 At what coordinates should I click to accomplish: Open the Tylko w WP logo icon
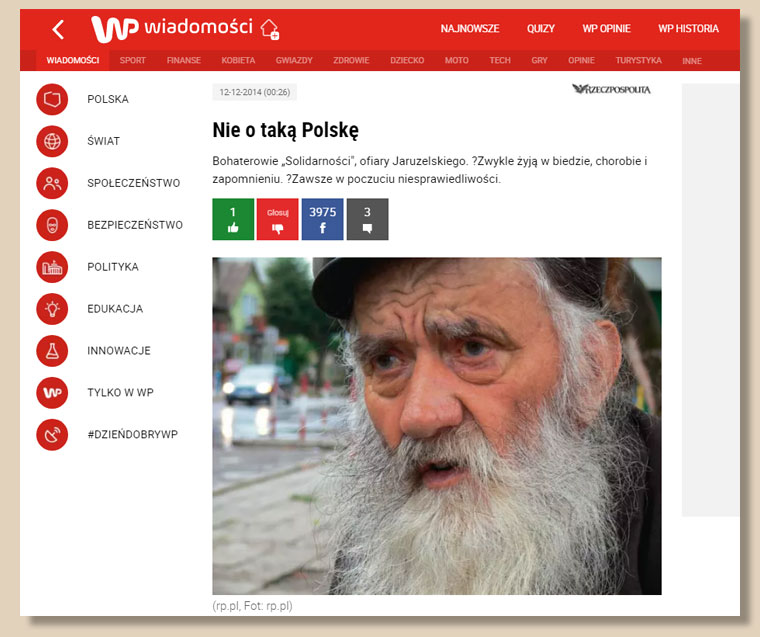(52, 393)
